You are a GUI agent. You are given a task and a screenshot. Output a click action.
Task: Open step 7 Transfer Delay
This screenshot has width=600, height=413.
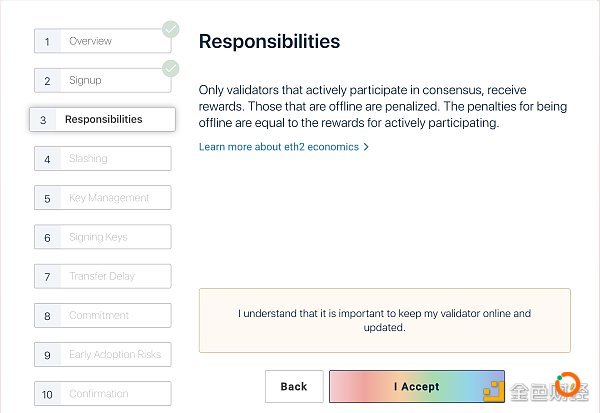coord(103,276)
